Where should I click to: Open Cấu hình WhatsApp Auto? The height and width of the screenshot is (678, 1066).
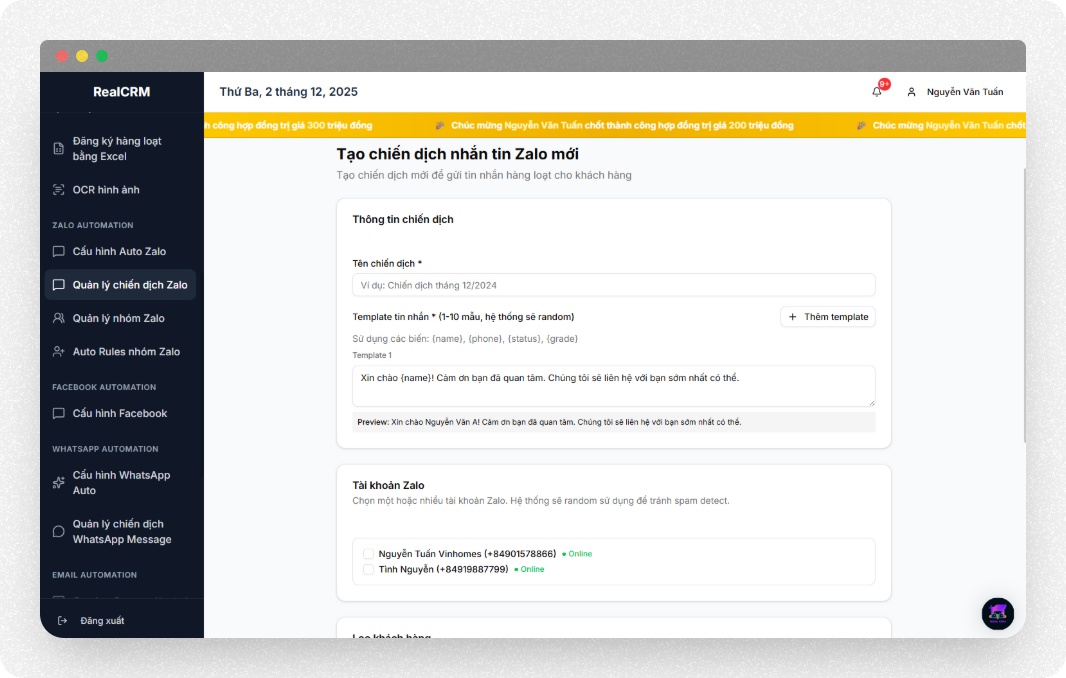pyautogui.click(x=120, y=483)
